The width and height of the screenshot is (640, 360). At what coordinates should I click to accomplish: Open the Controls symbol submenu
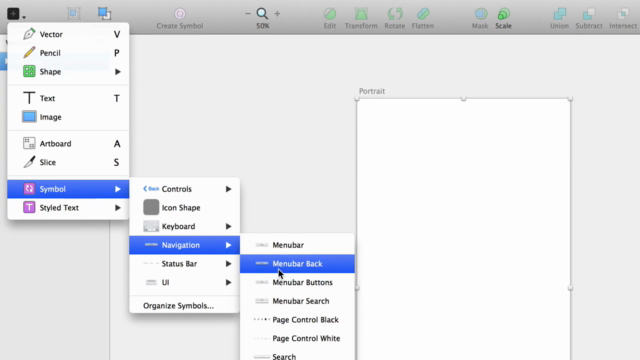tap(184, 189)
